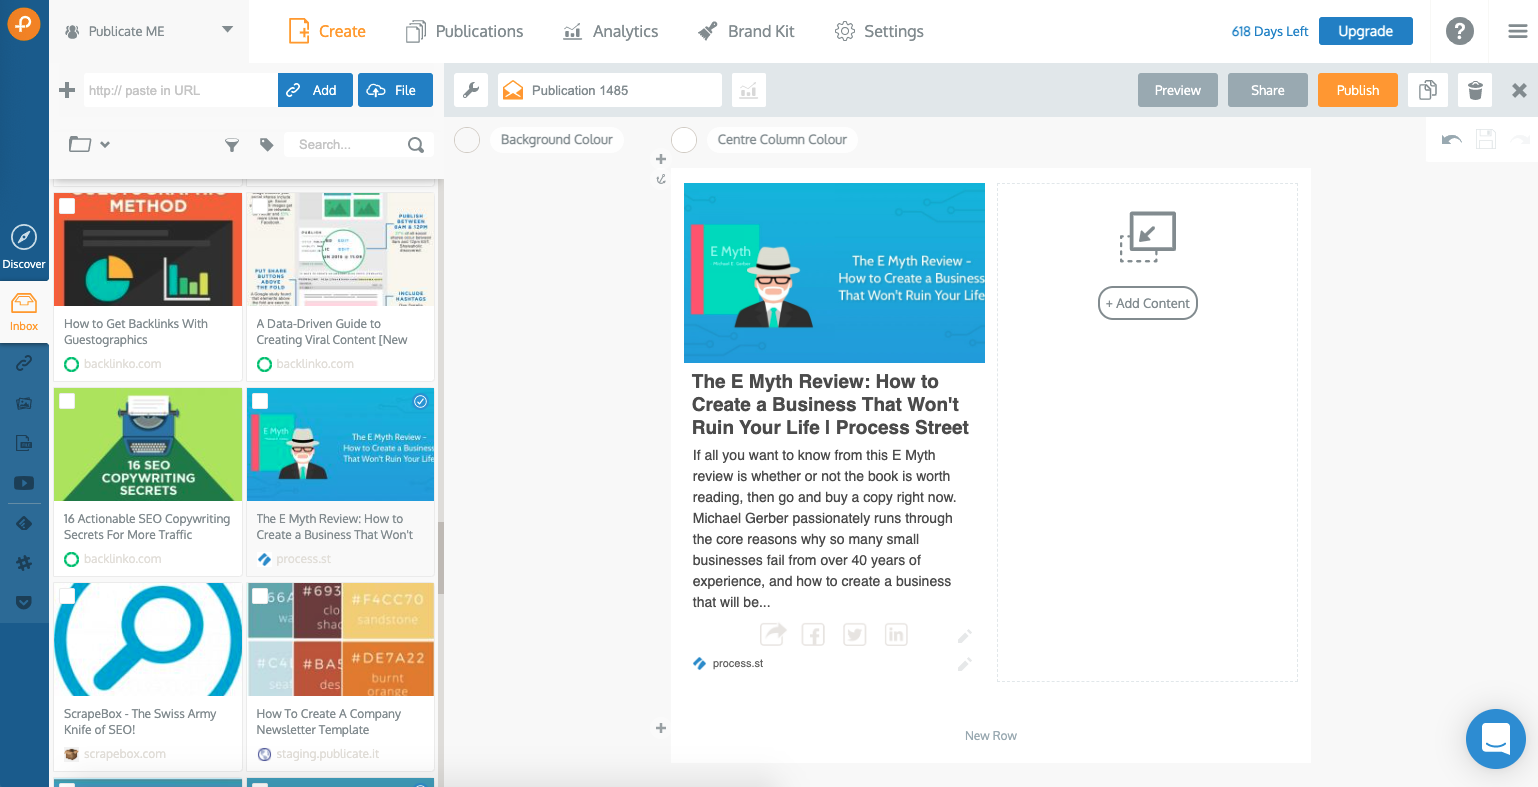Open the Settings tab
This screenshot has height=787, width=1538.
click(x=879, y=31)
